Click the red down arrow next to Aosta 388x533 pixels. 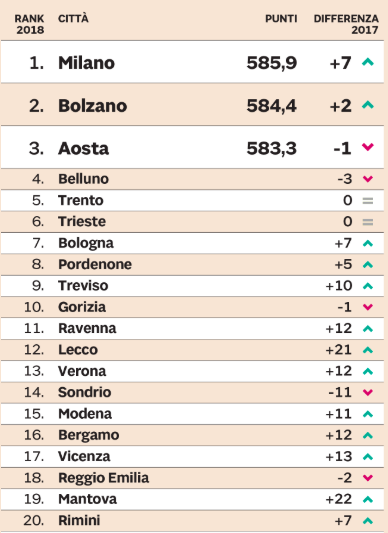click(368, 147)
